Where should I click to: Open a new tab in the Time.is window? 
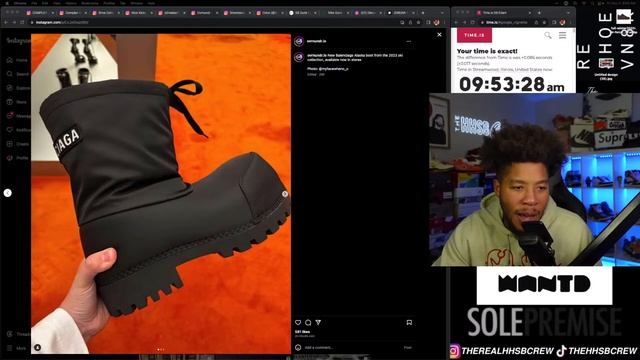pyautogui.click(x=539, y=13)
